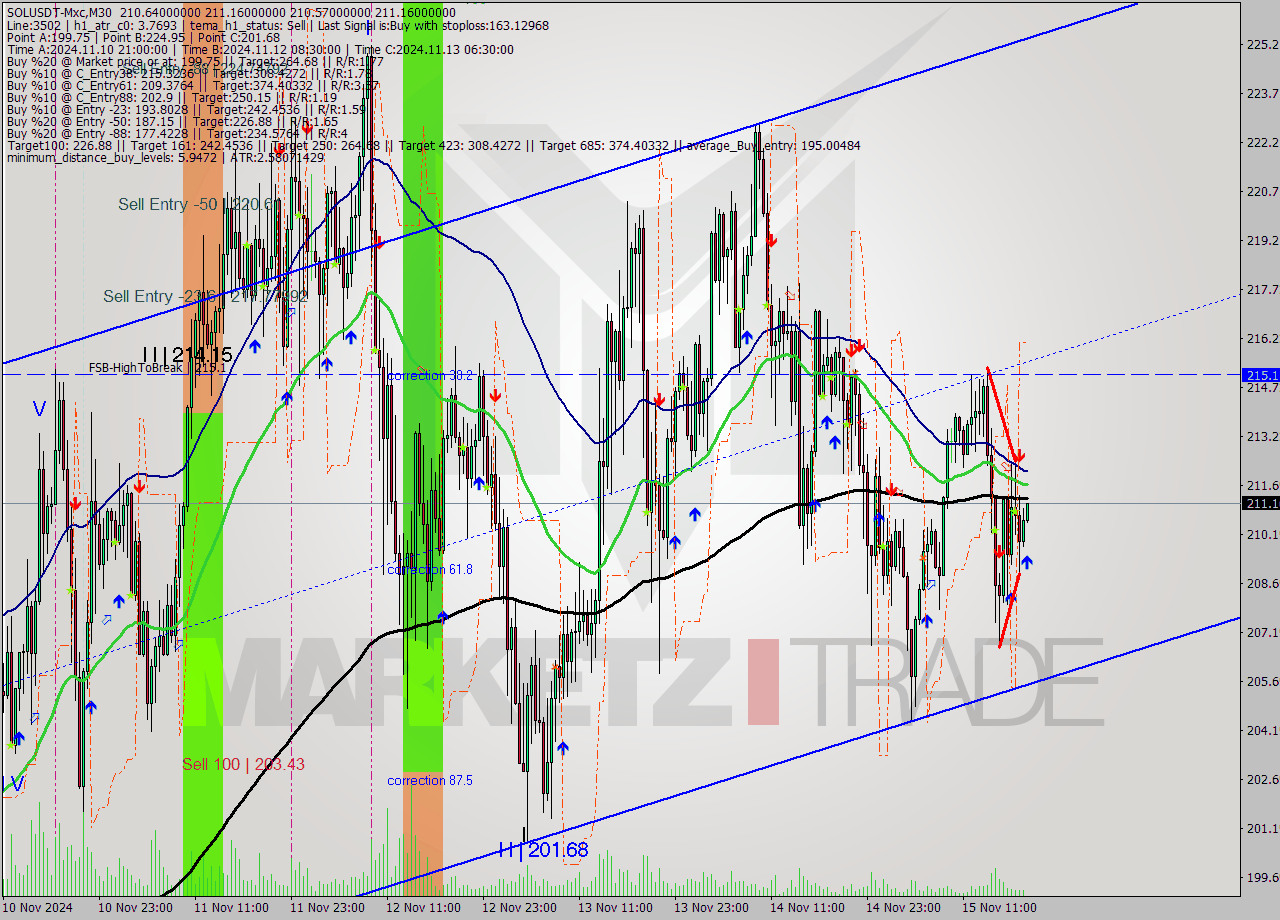Click the 213.2 price axis value
Viewport: 1280px width, 920px height.
click(x=1262, y=437)
